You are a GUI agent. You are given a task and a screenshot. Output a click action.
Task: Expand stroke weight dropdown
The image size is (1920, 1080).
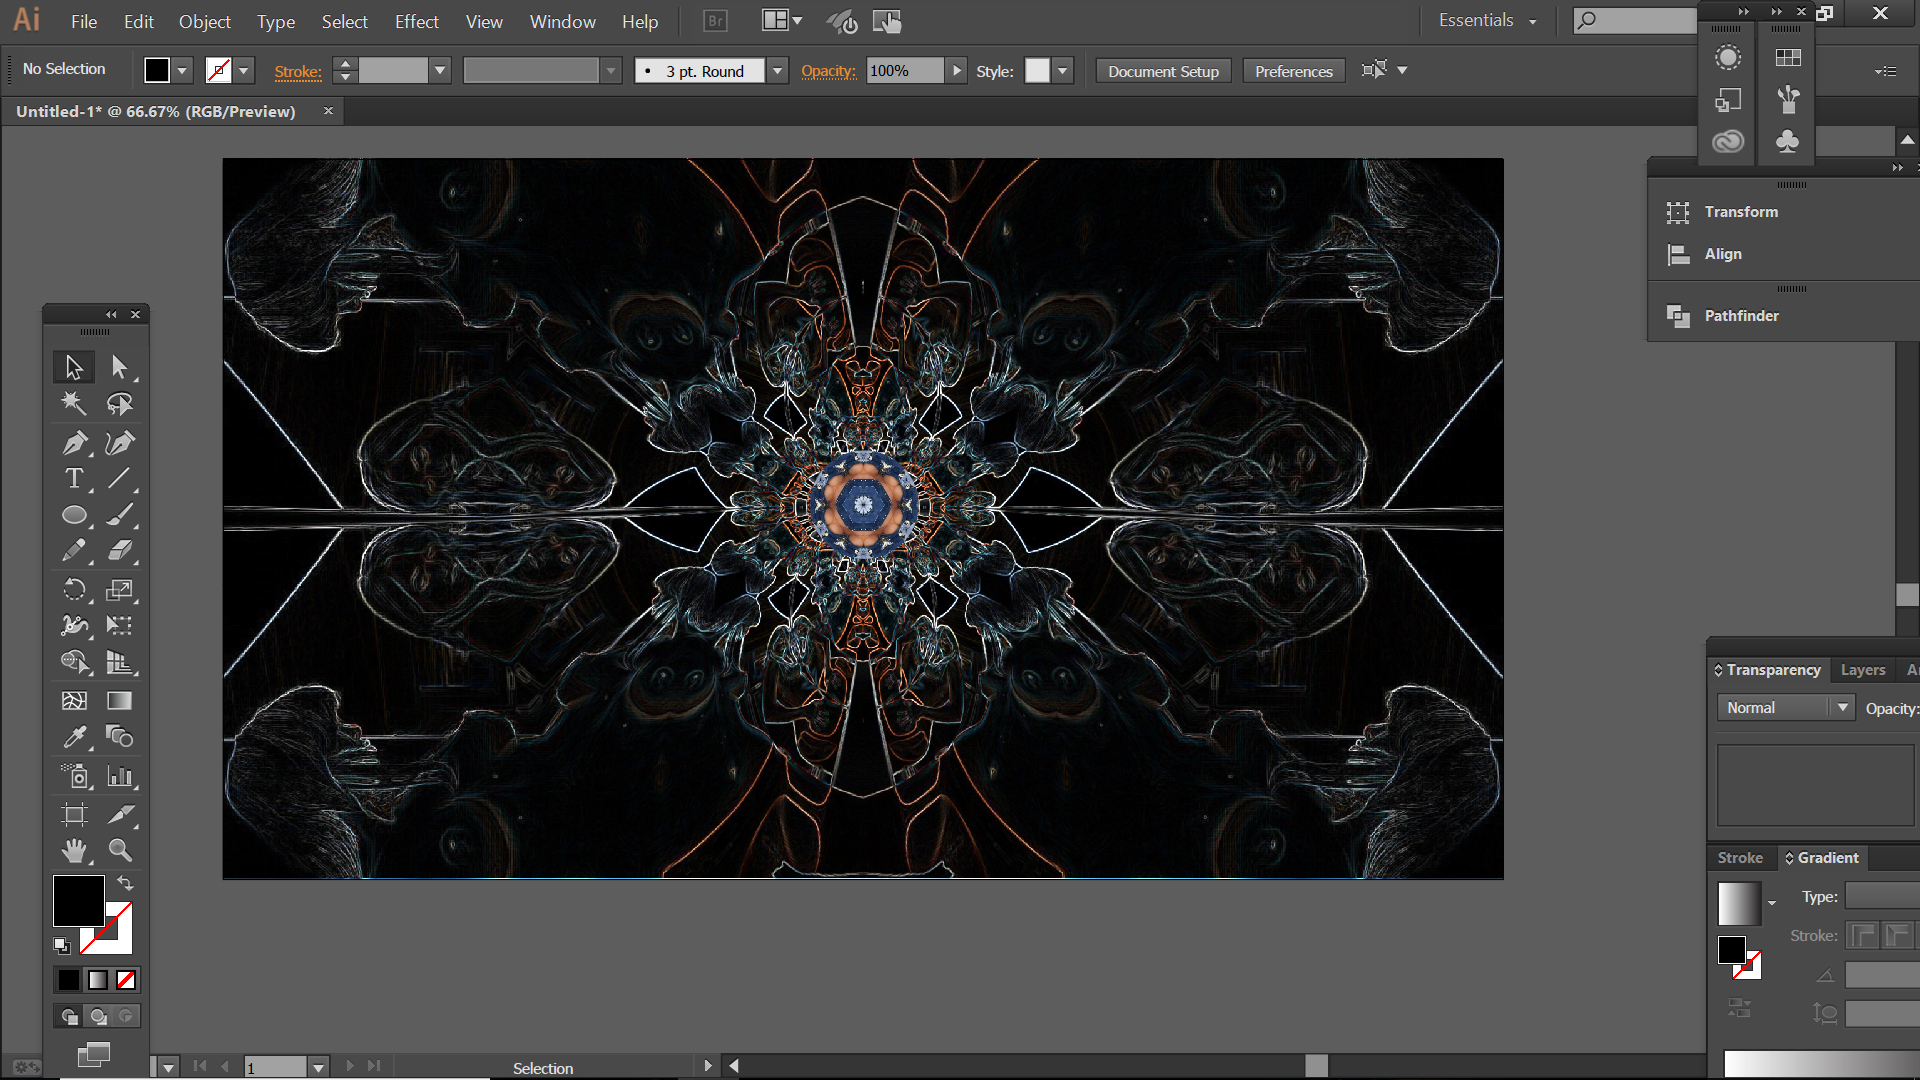pos(440,71)
